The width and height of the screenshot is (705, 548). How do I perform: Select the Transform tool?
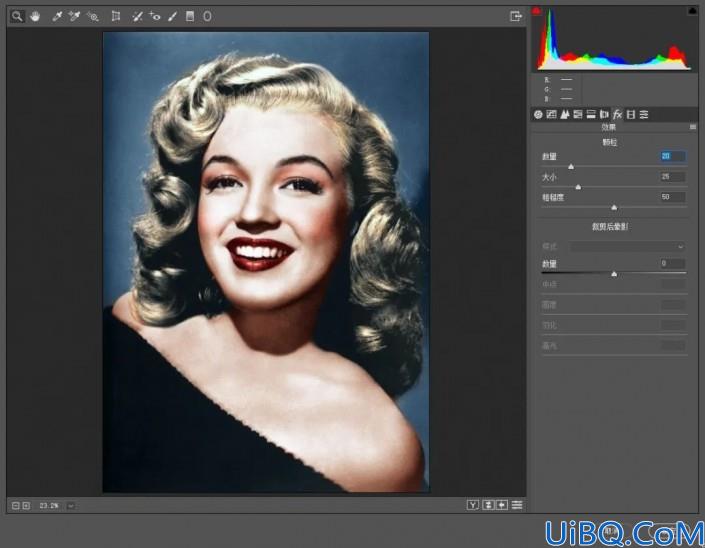(x=116, y=17)
